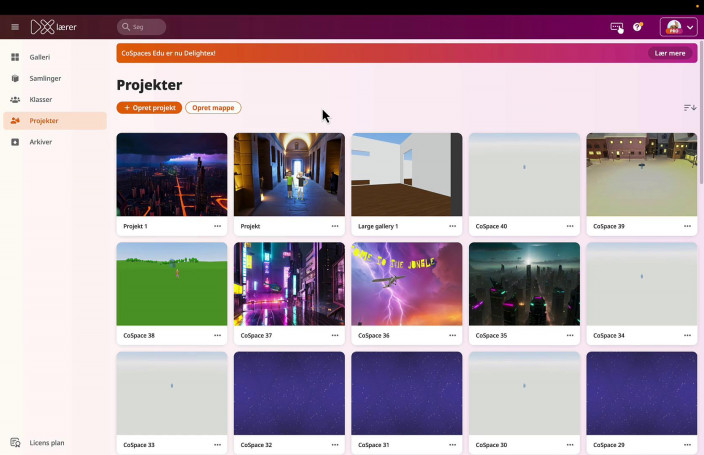Show more options for CoSpace 37

coord(335,336)
